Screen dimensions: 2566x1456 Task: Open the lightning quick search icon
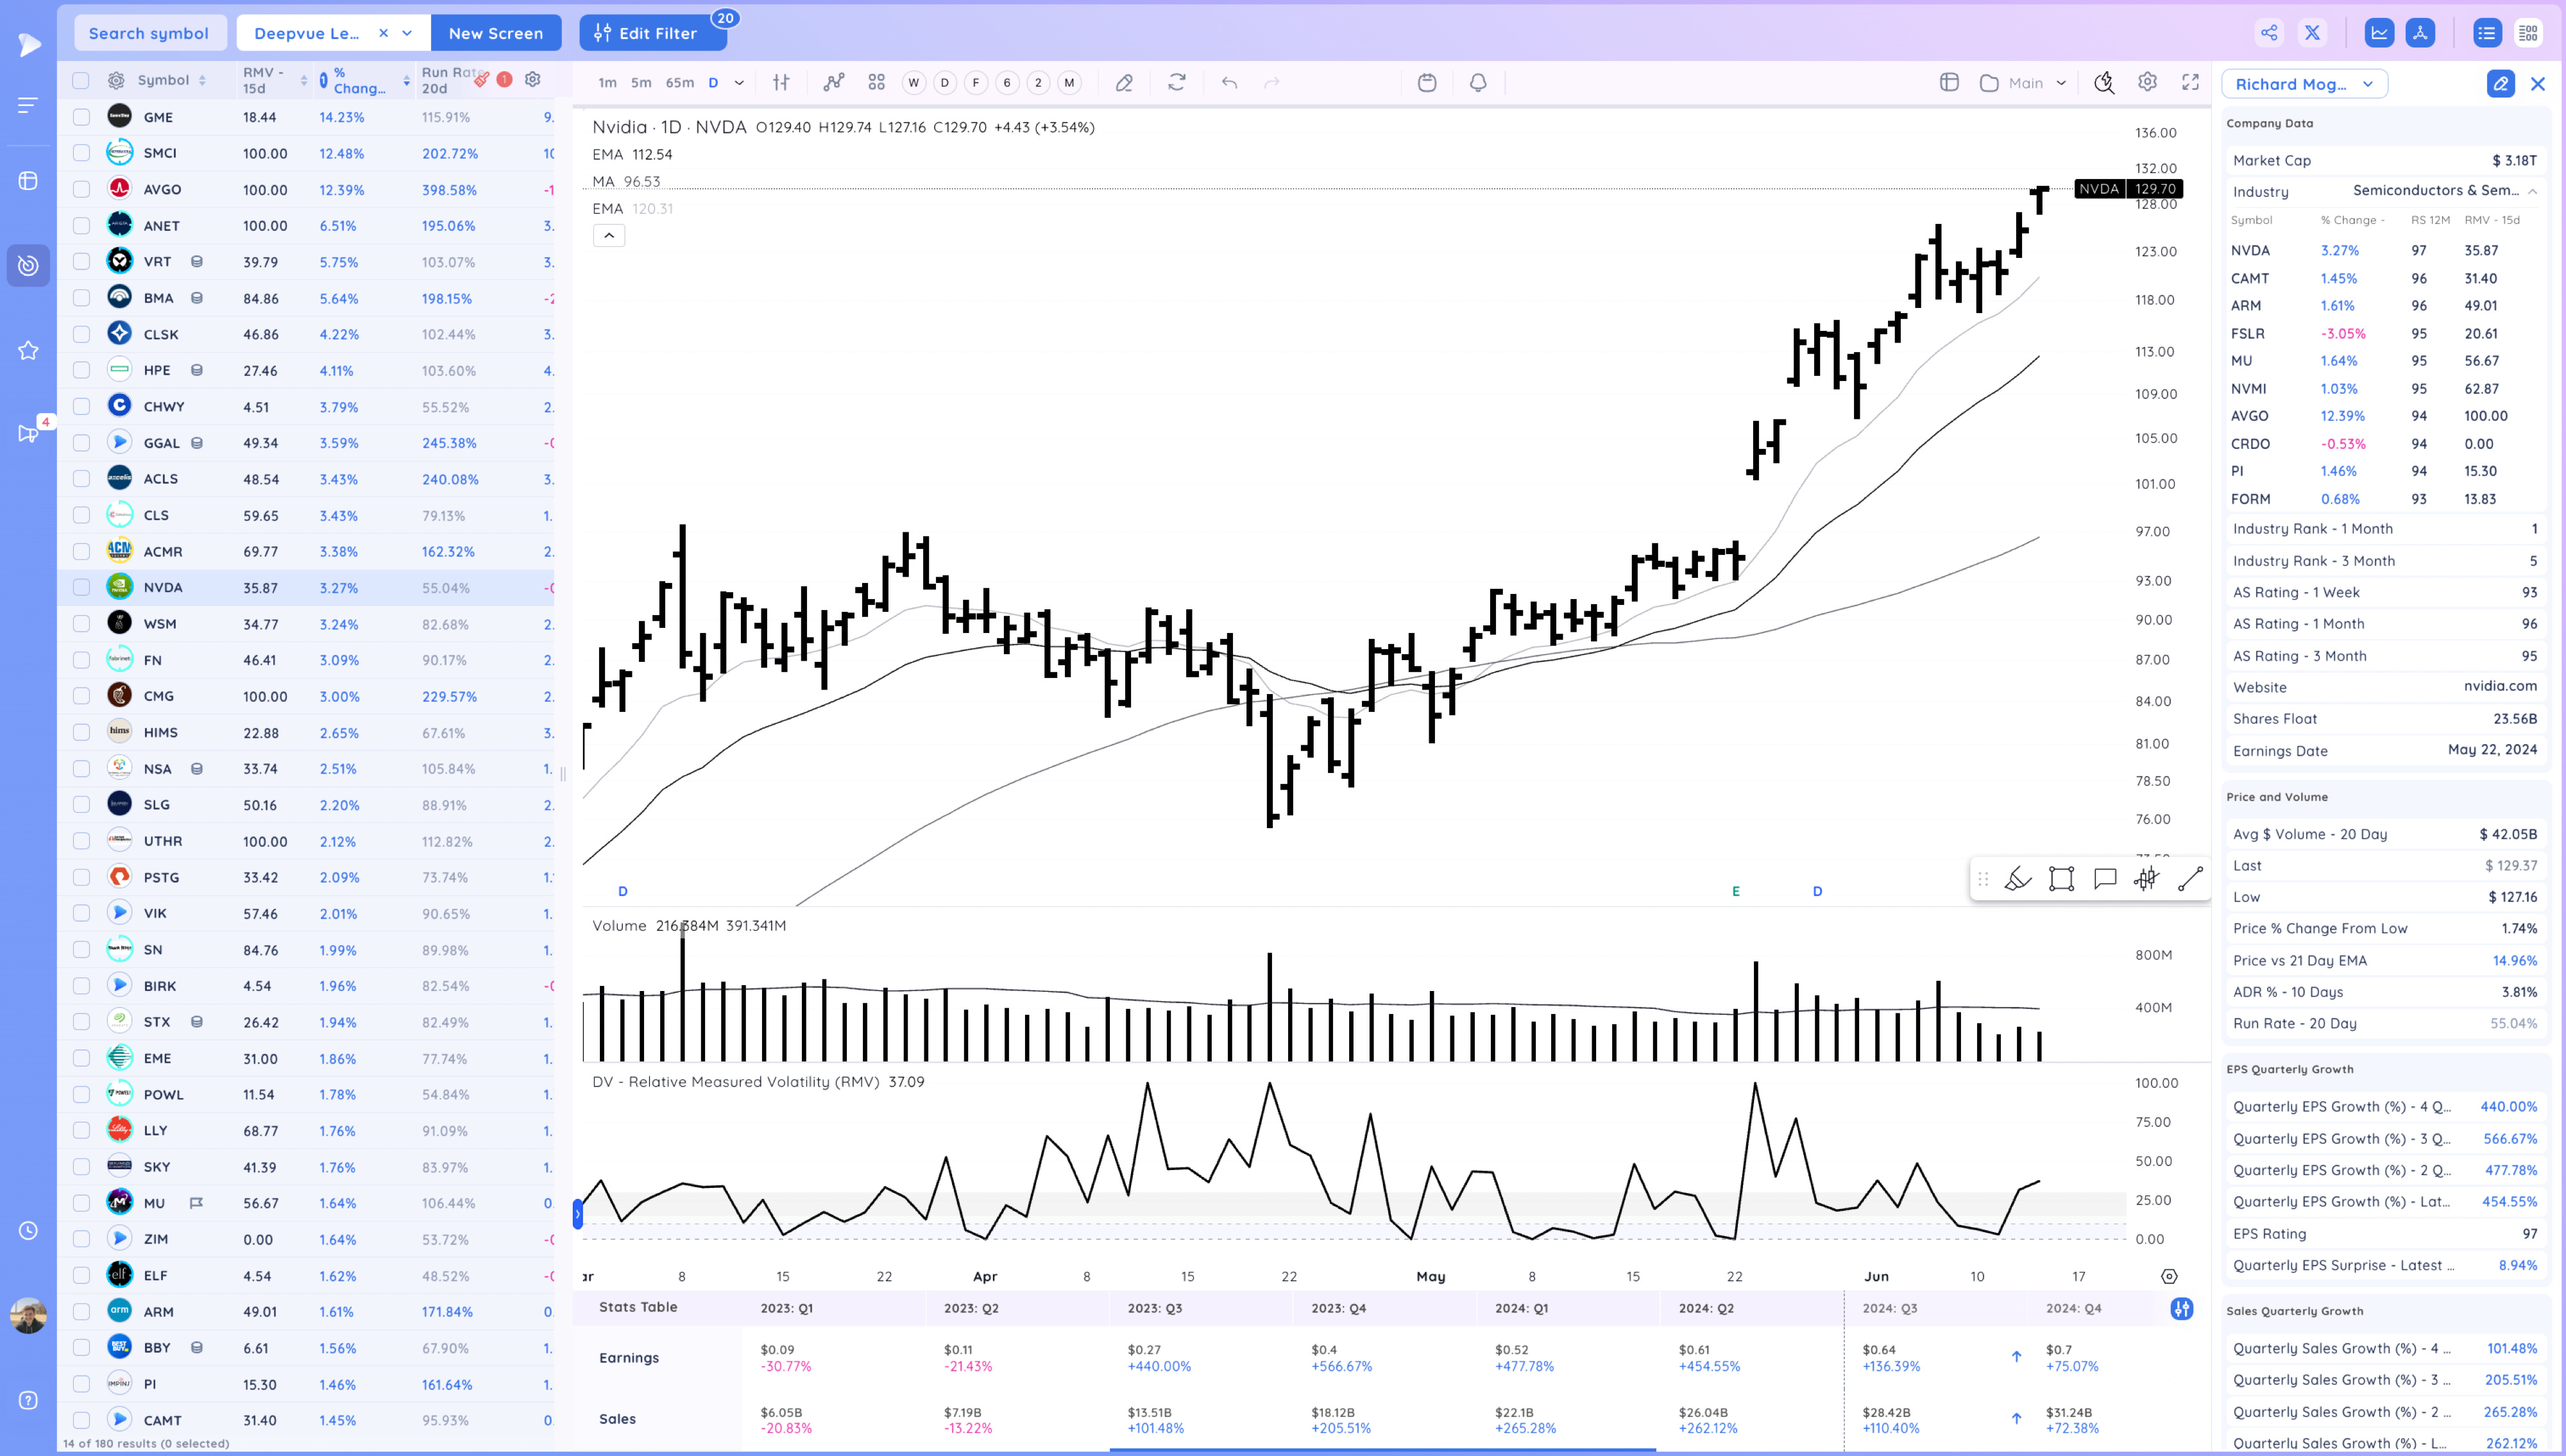pyautogui.click(x=2104, y=82)
